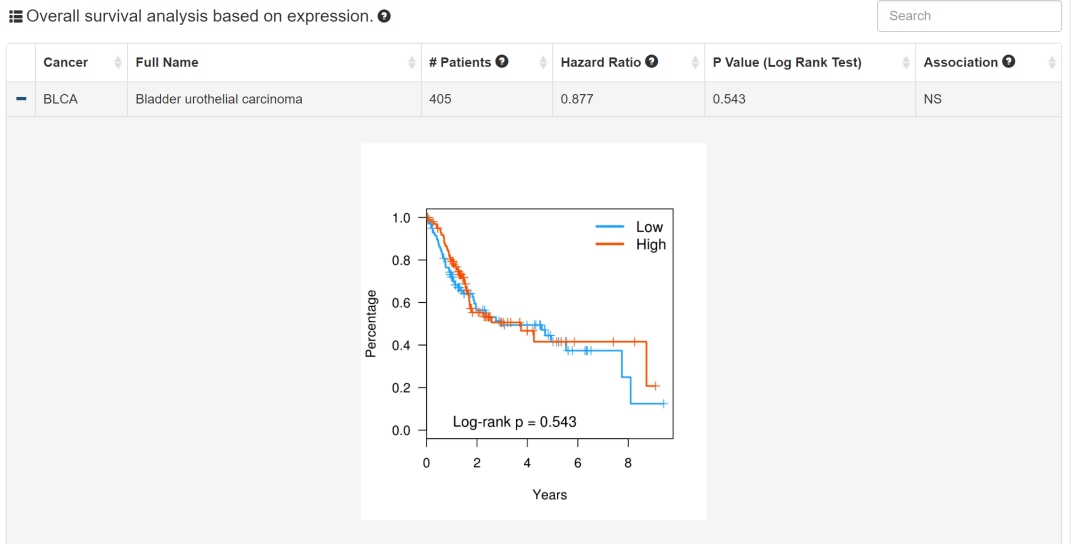This screenshot has height=544, width=1080.
Task: Click the P Value (Log Rank Test) header
Action: (x=787, y=62)
